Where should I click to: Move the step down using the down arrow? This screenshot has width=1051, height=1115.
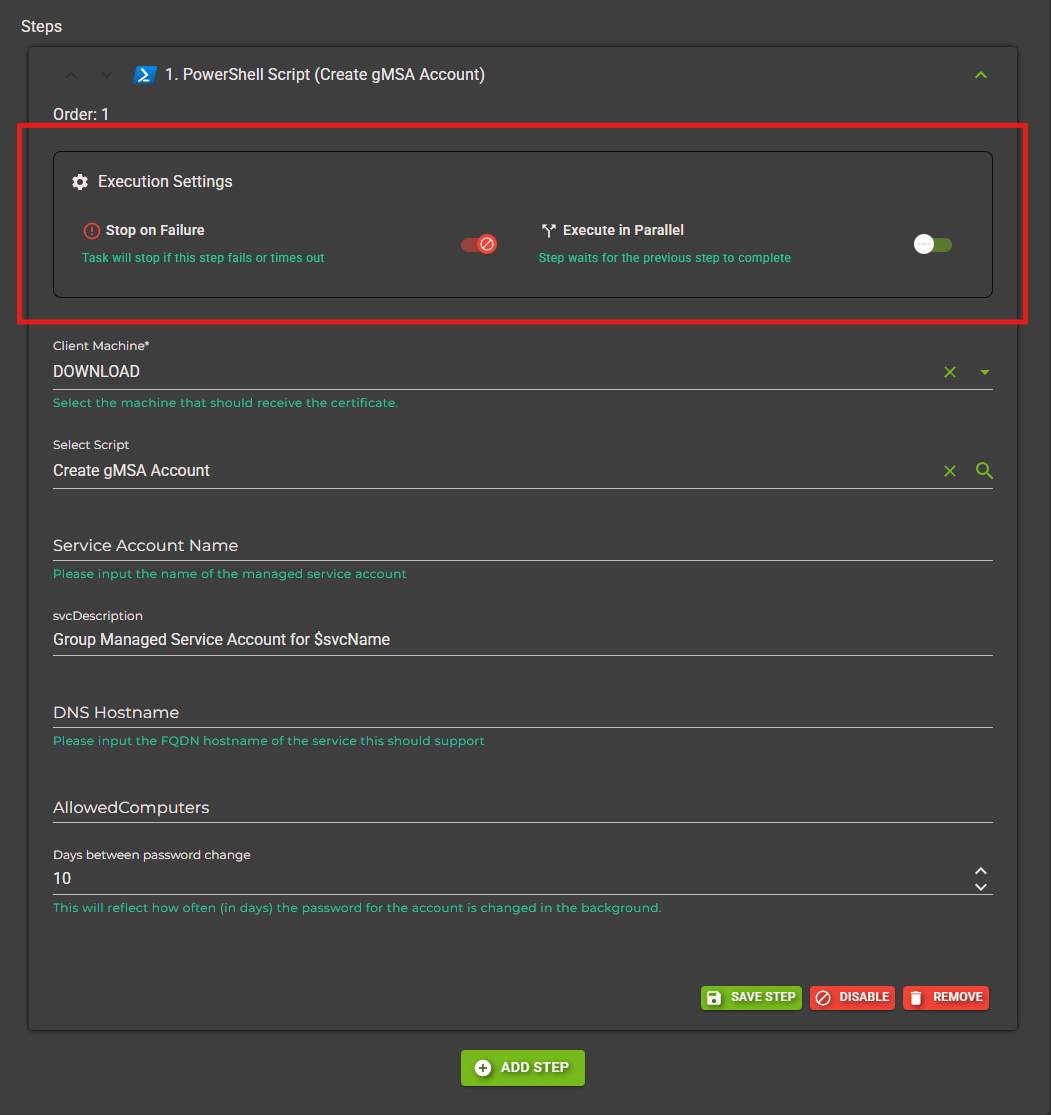pyautogui.click(x=106, y=74)
